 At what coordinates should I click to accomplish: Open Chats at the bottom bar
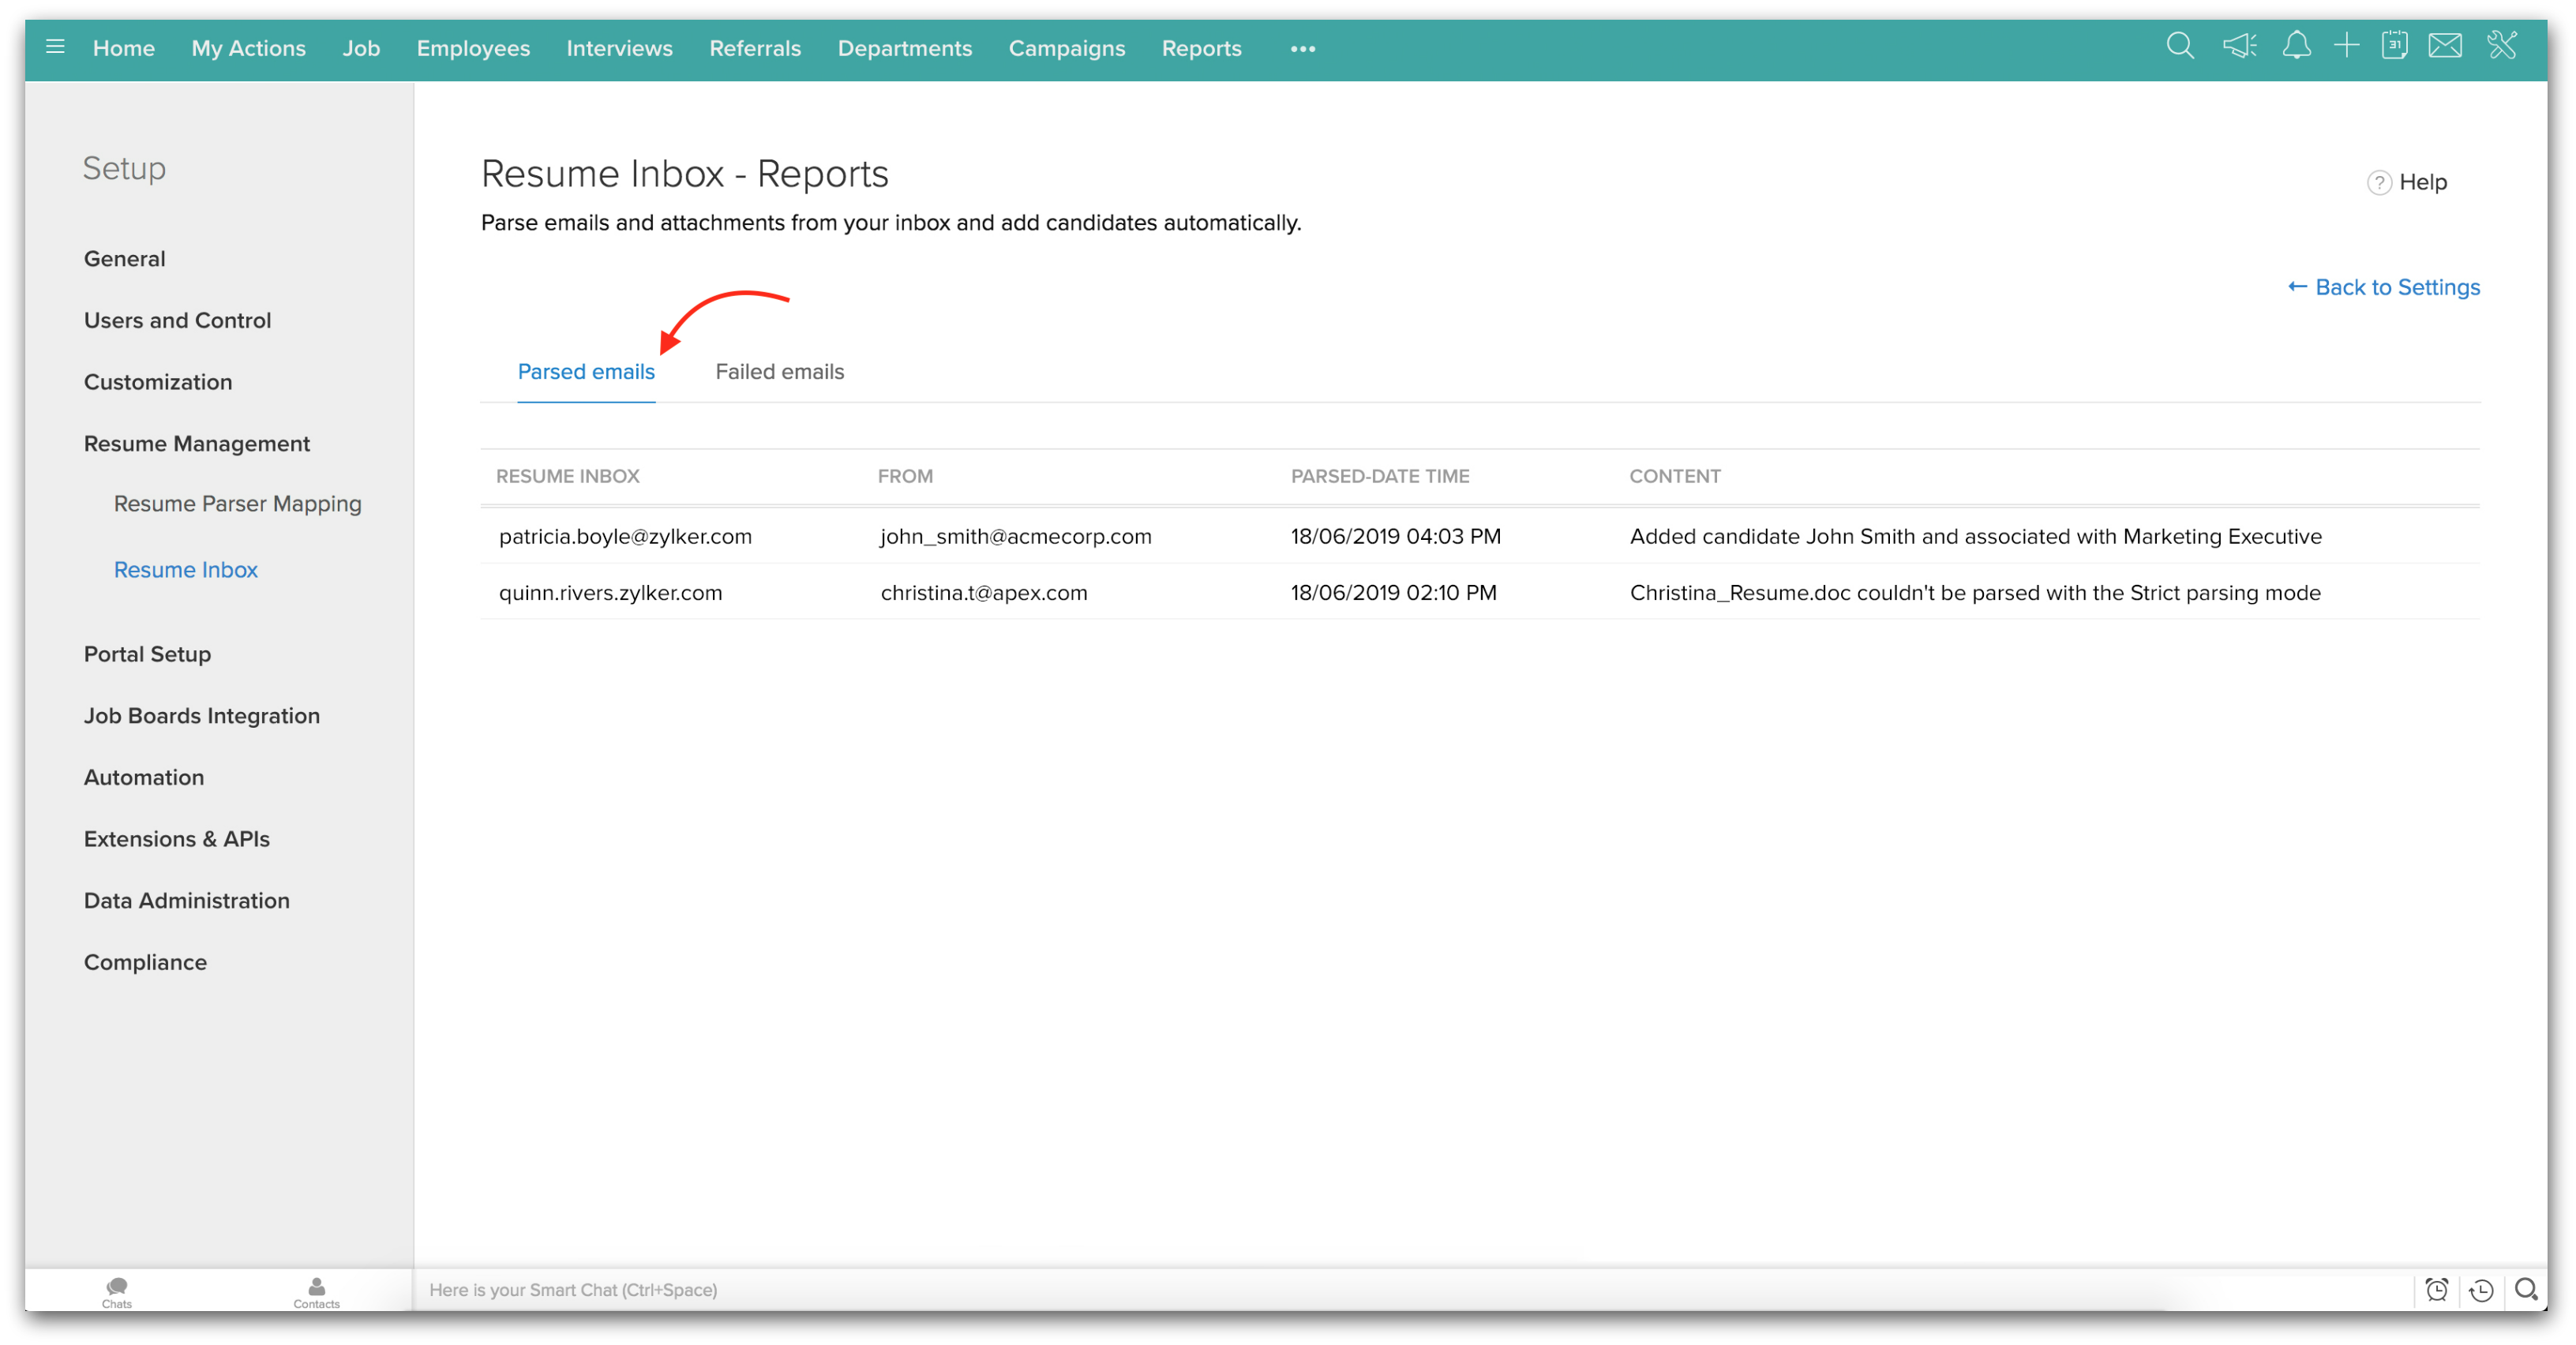pyautogui.click(x=117, y=1291)
